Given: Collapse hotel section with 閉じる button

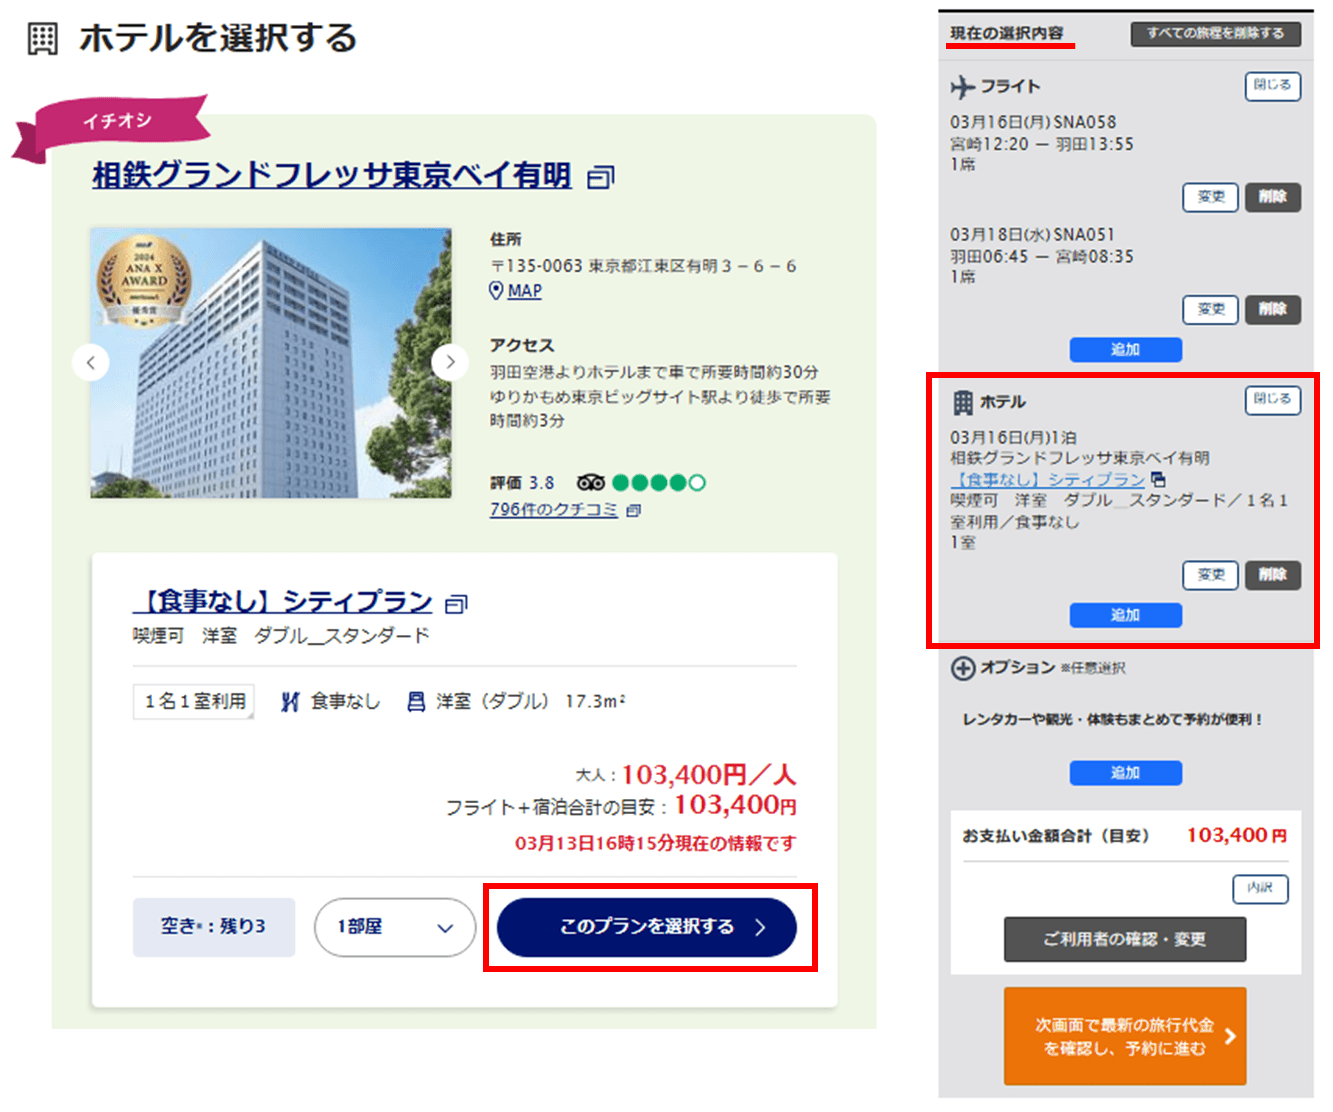Looking at the screenshot, I should click(1272, 399).
